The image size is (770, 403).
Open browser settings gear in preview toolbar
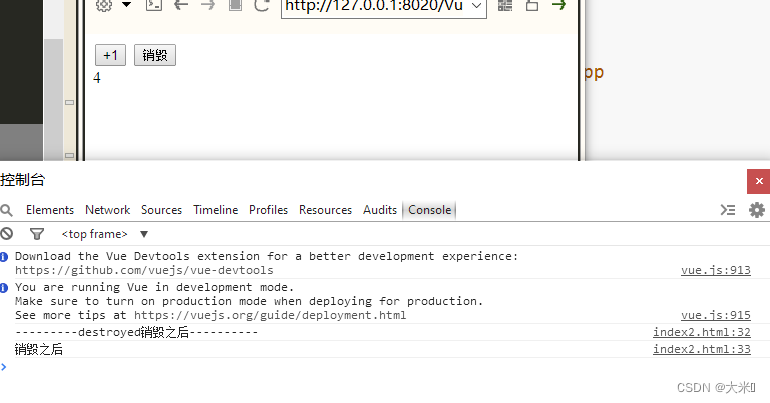pyautogui.click(x=104, y=5)
